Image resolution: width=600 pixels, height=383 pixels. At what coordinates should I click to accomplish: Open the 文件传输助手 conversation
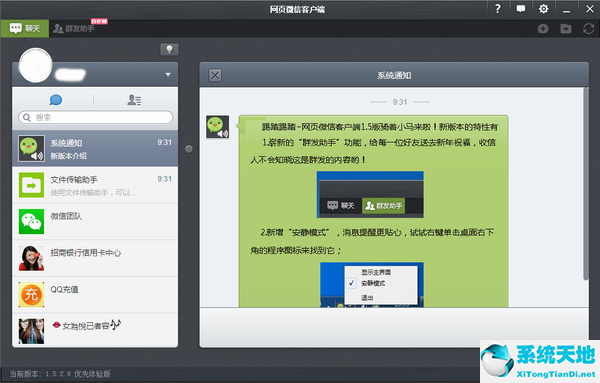pyautogui.click(x=95, y=185)
